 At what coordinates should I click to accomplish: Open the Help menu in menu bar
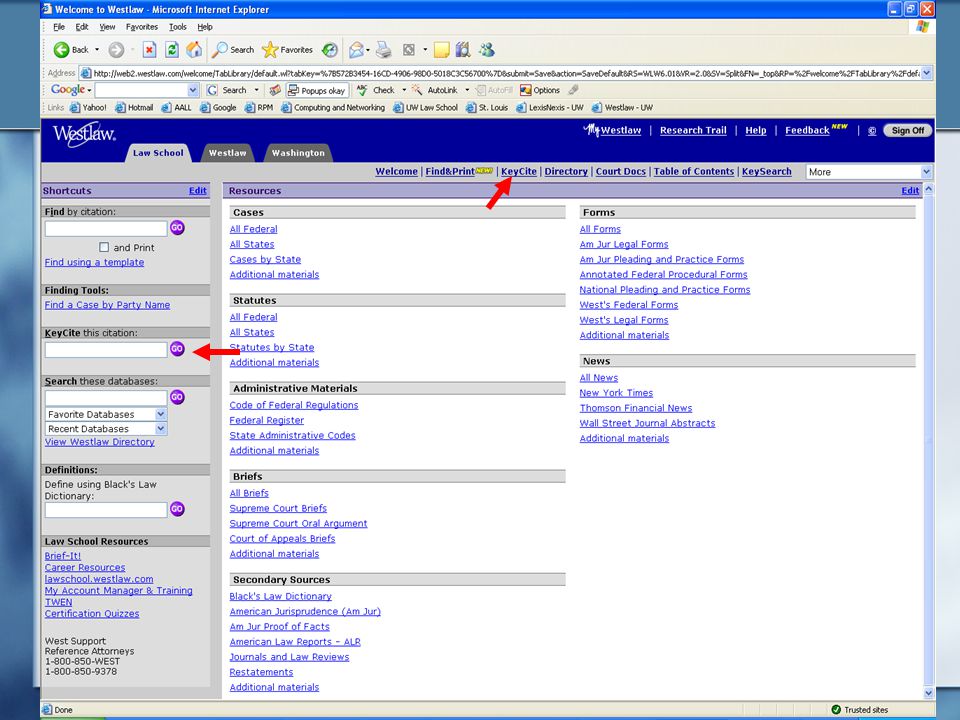click(205, 27)
